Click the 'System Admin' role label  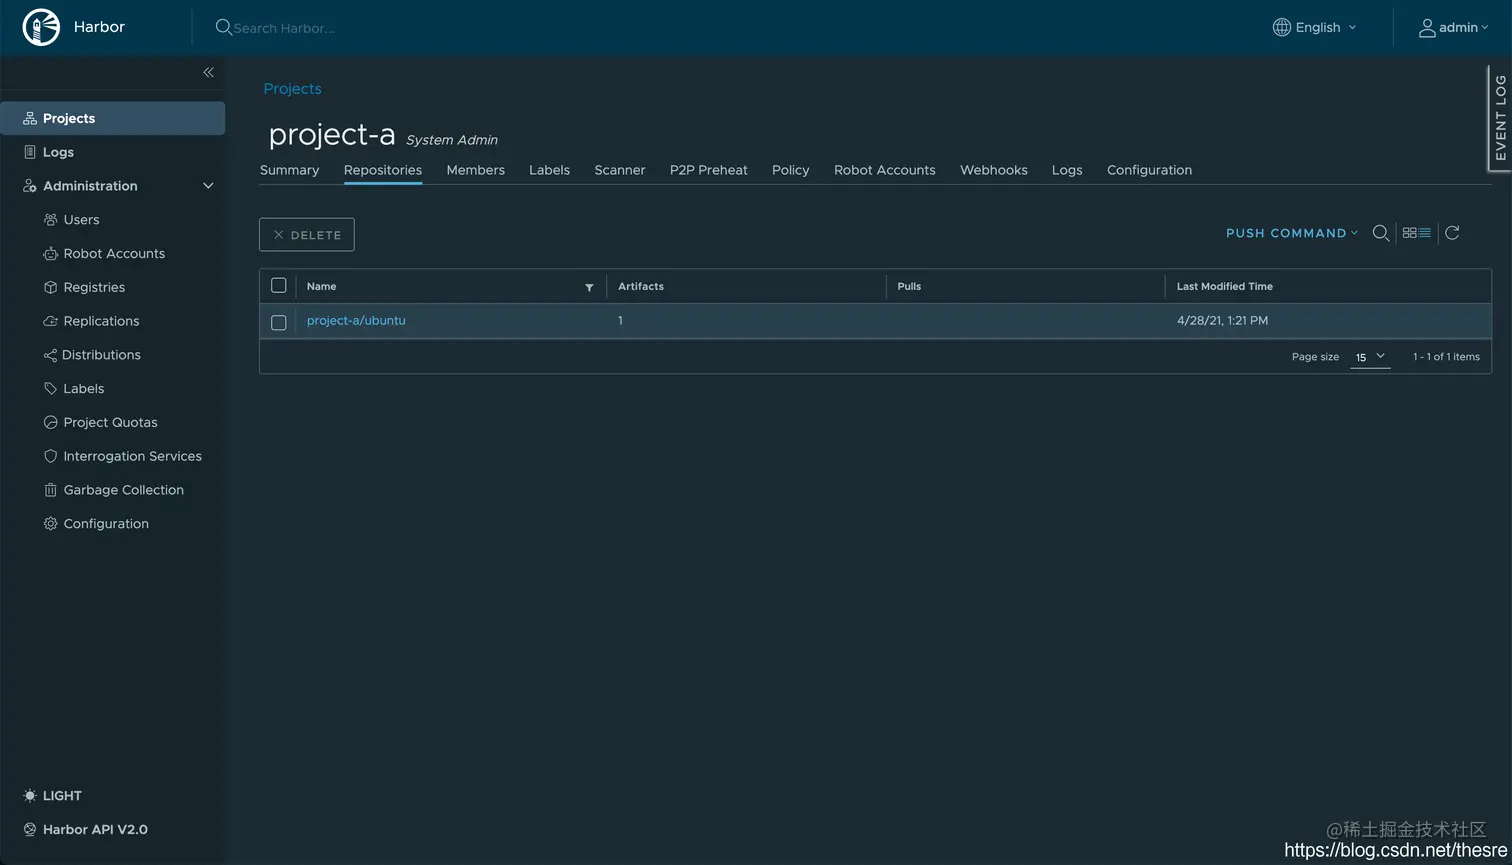[x=452, y=140]
